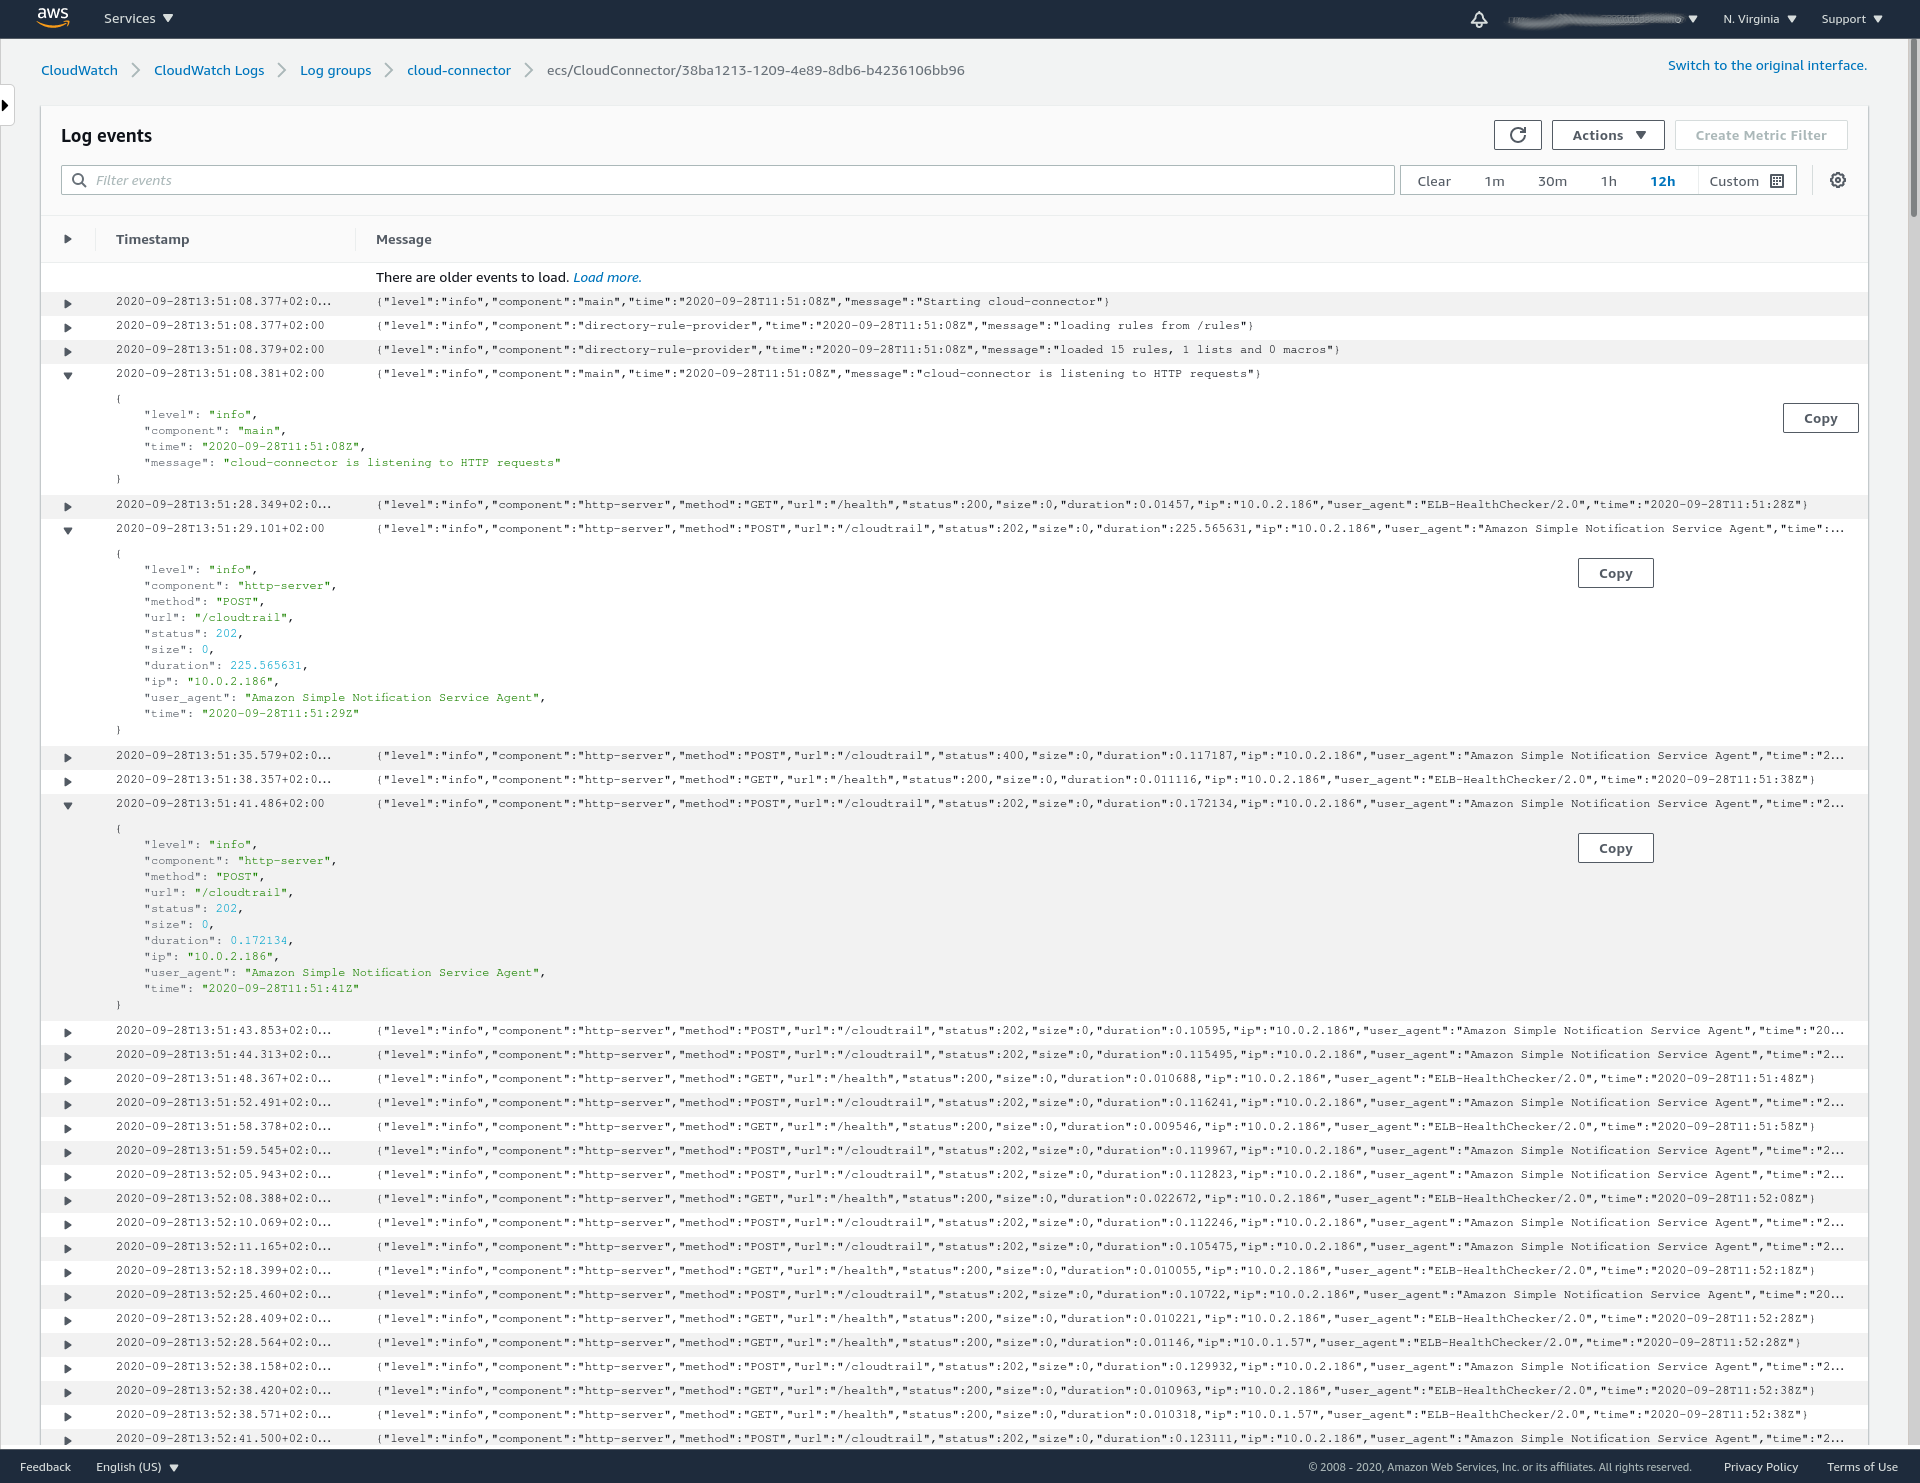Screen dimensions: 1920x1483
Task: Click the Create Metric Filter button
Action: (x=1760, y=135)
